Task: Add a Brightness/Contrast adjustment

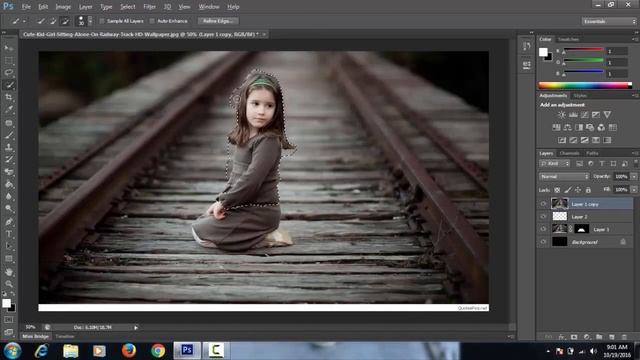Action: [x=562, y=115]
